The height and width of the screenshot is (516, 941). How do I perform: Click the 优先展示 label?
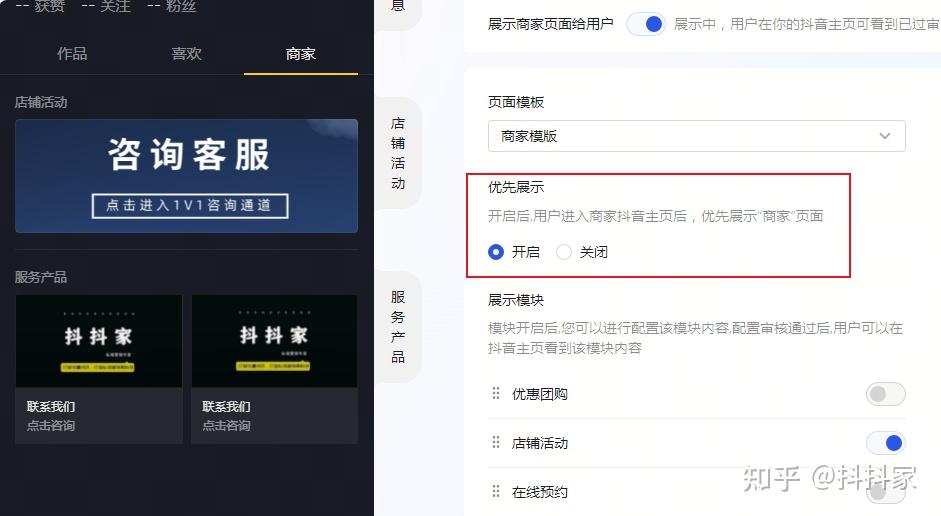tap(516, 187)
